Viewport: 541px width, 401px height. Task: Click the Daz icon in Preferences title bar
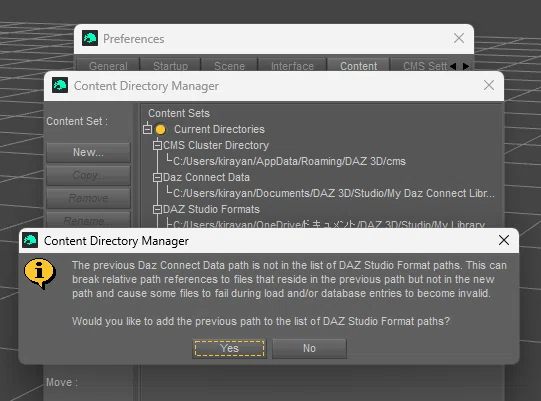click(x=90, y=38)
